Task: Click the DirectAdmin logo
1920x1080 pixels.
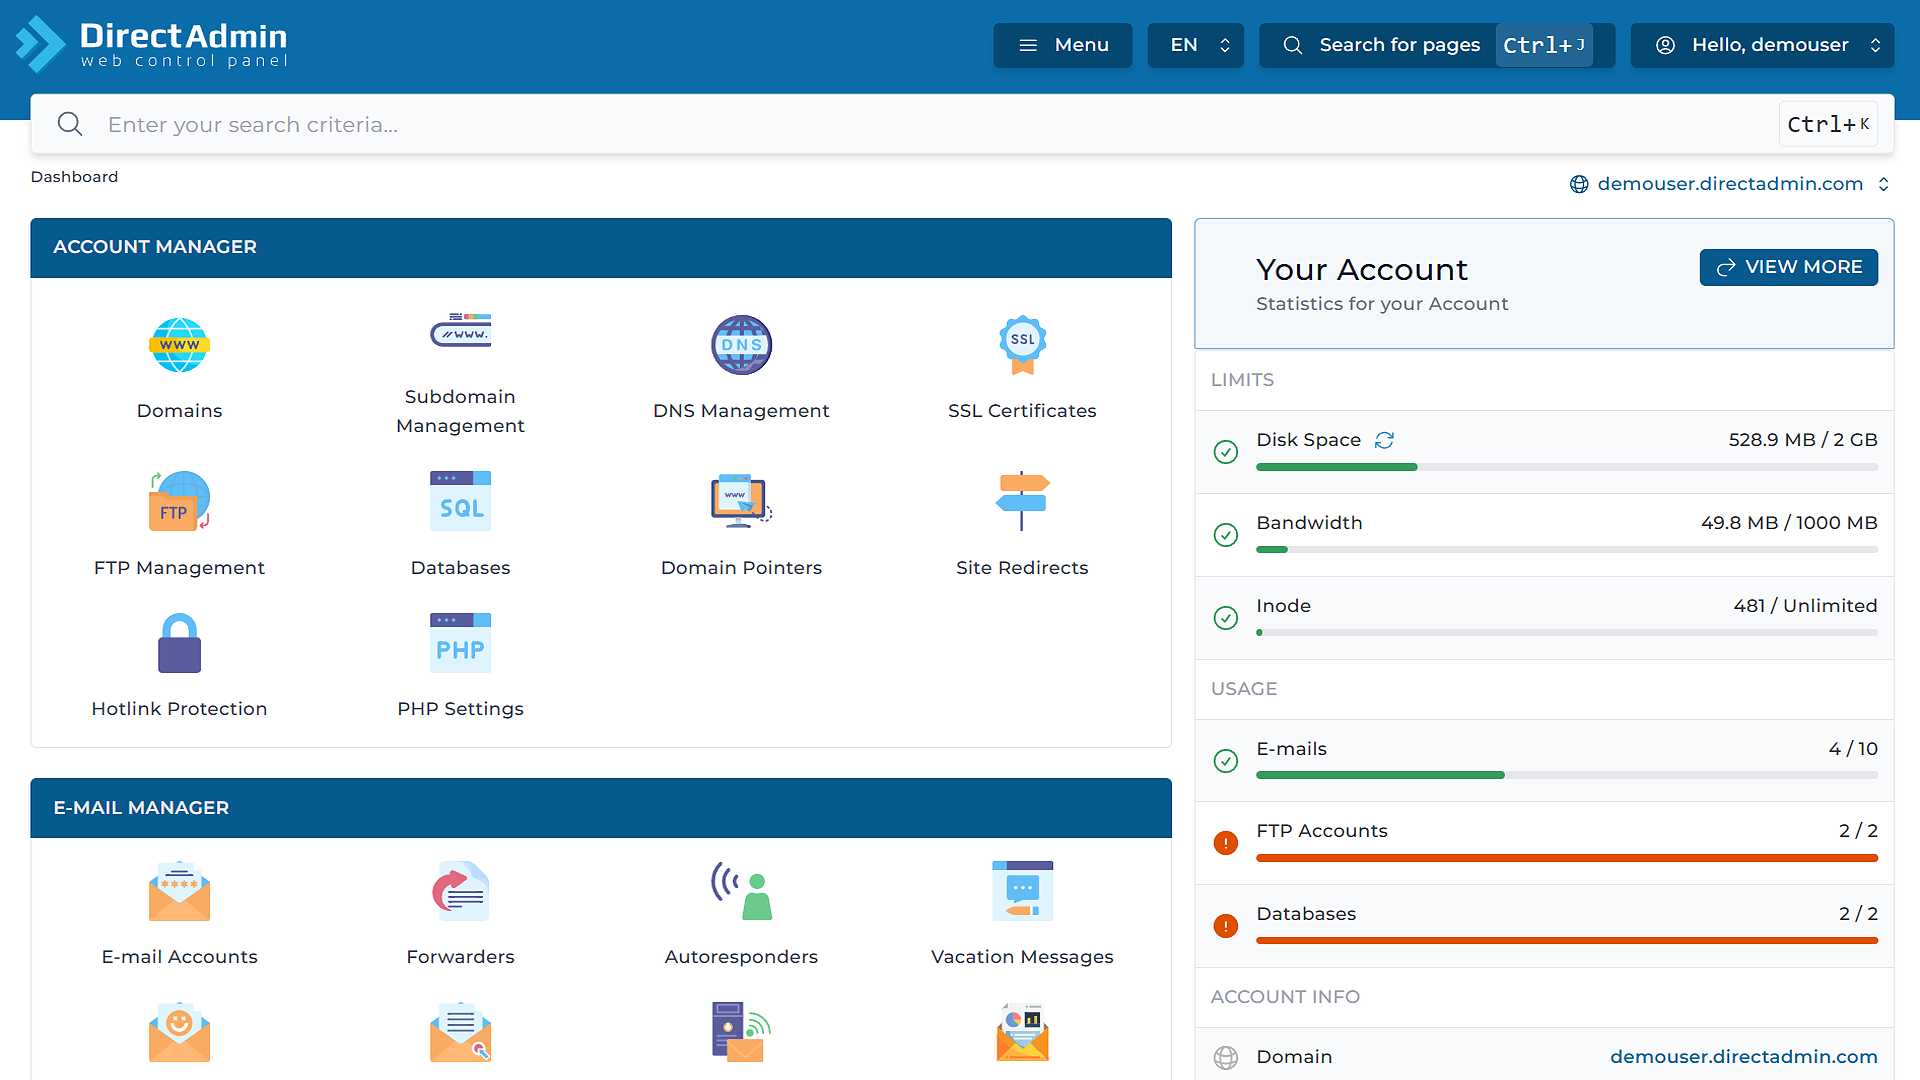Action: click(x=152, y=44)
